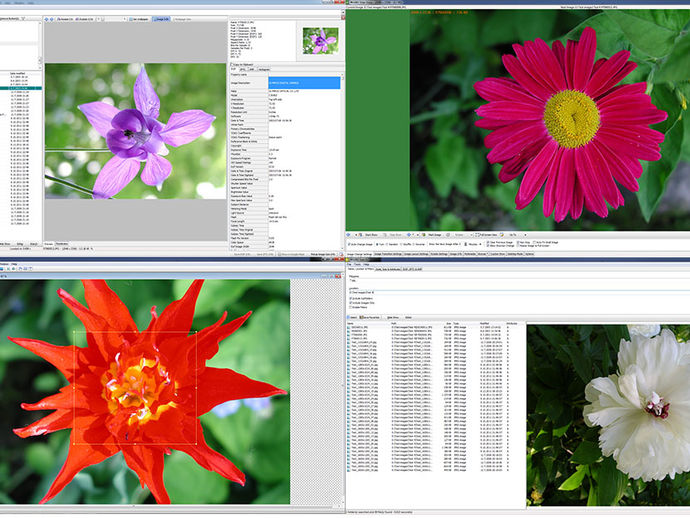The width and height of the screenshot is (690, 518).
Task: Open the Thumbnails tab in viewer
Action: pos(62,244)
